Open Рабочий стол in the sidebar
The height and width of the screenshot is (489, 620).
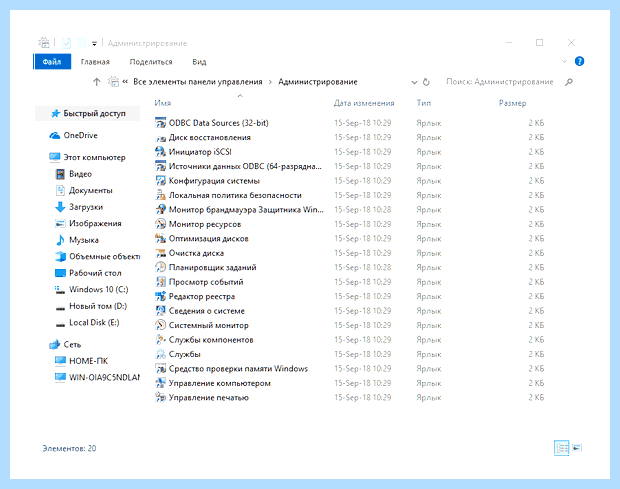[95, 273]
